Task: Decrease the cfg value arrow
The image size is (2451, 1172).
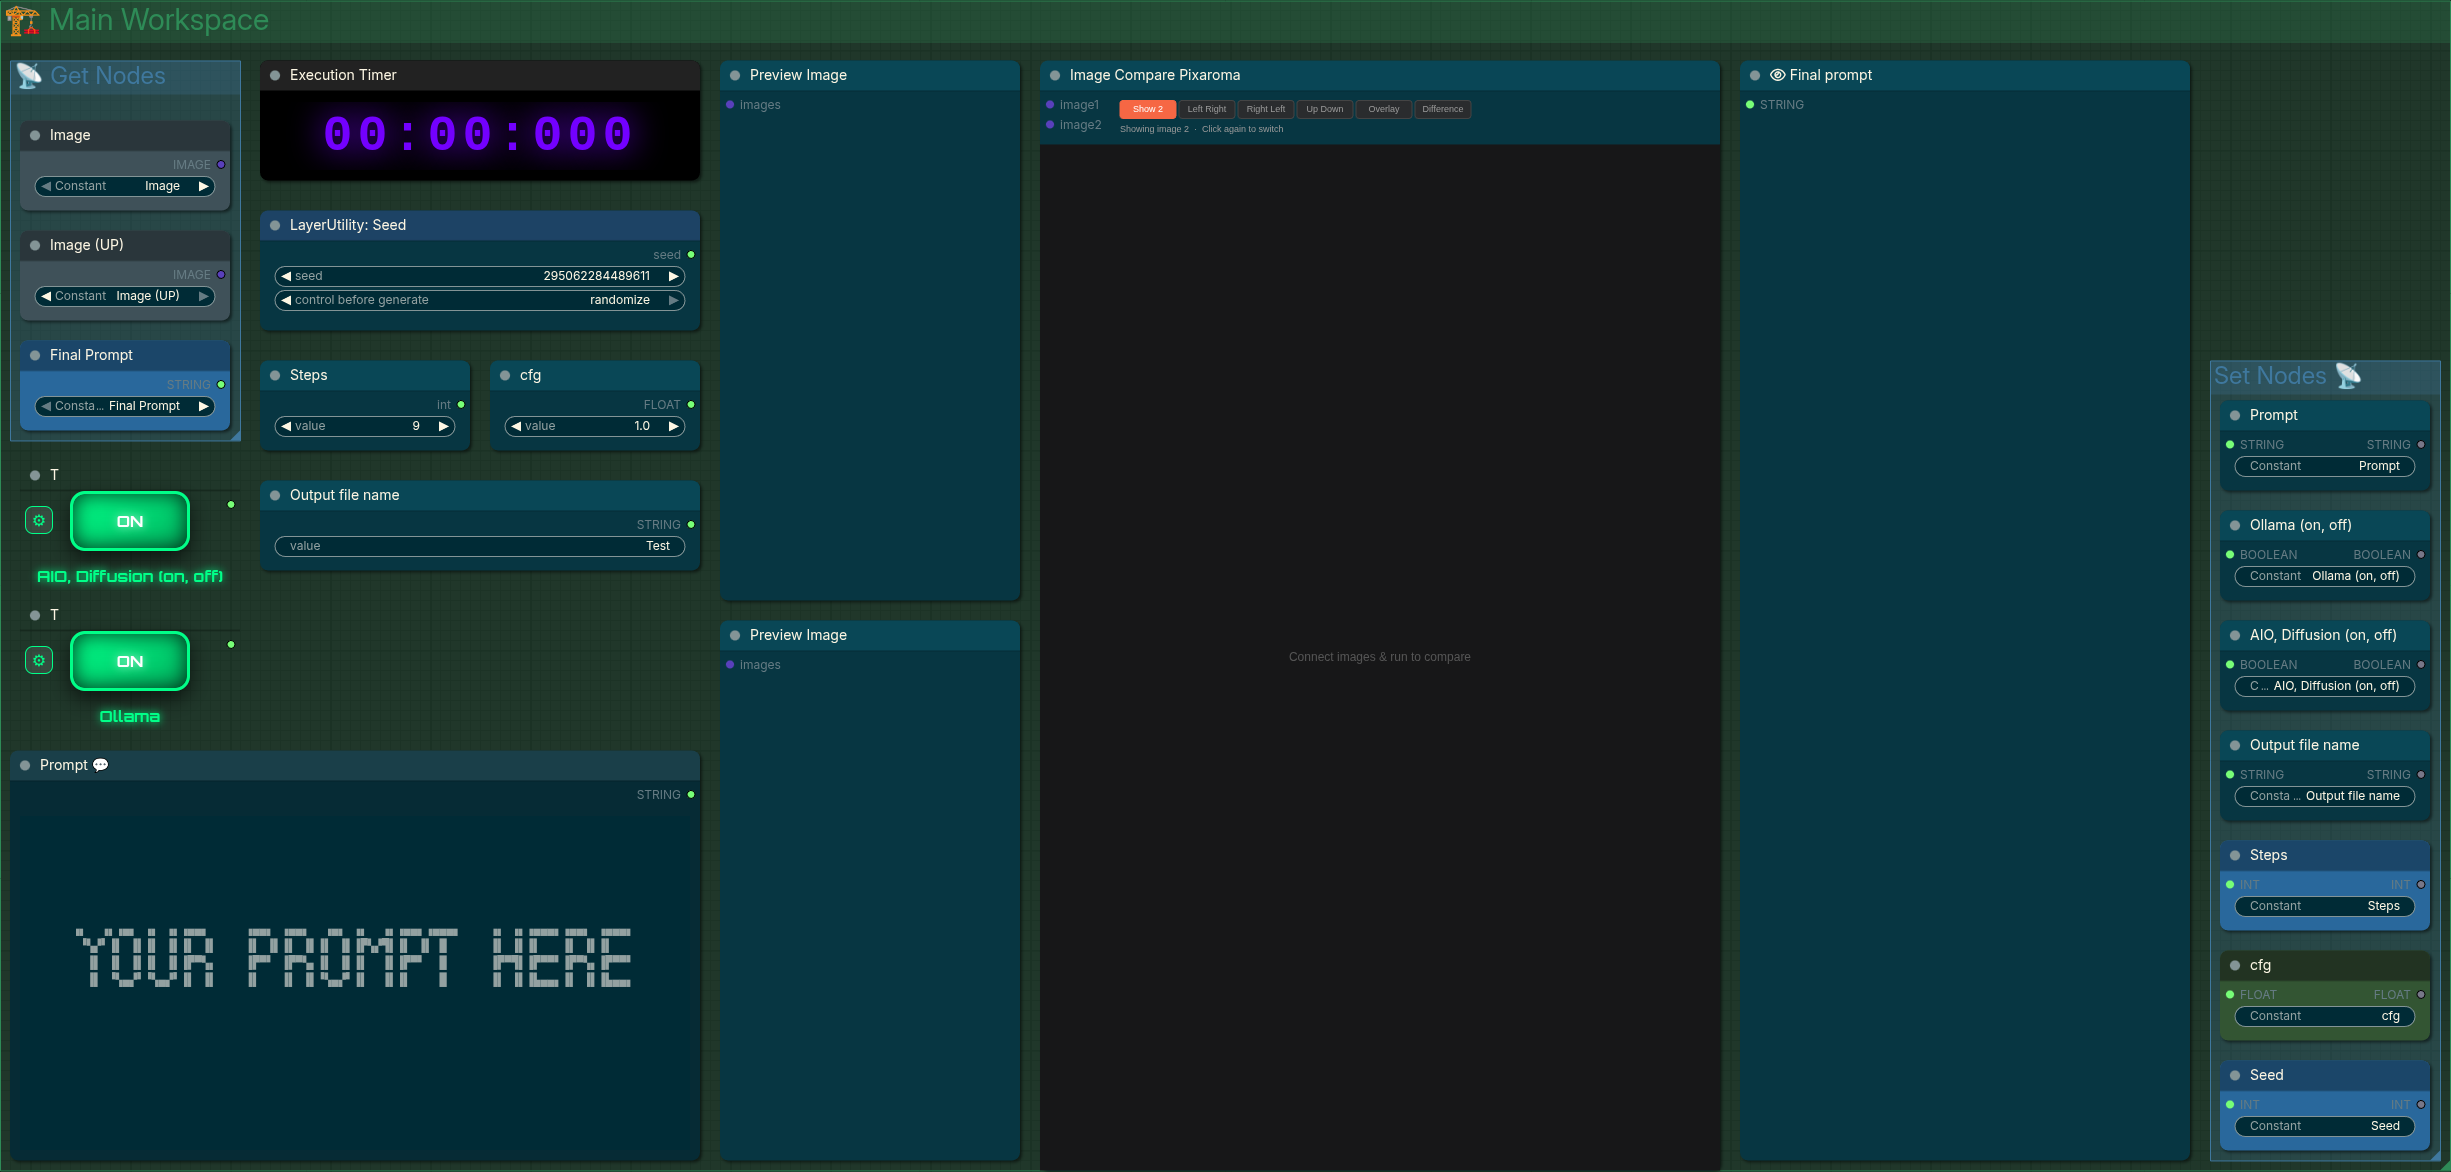Action: point(516,426)
